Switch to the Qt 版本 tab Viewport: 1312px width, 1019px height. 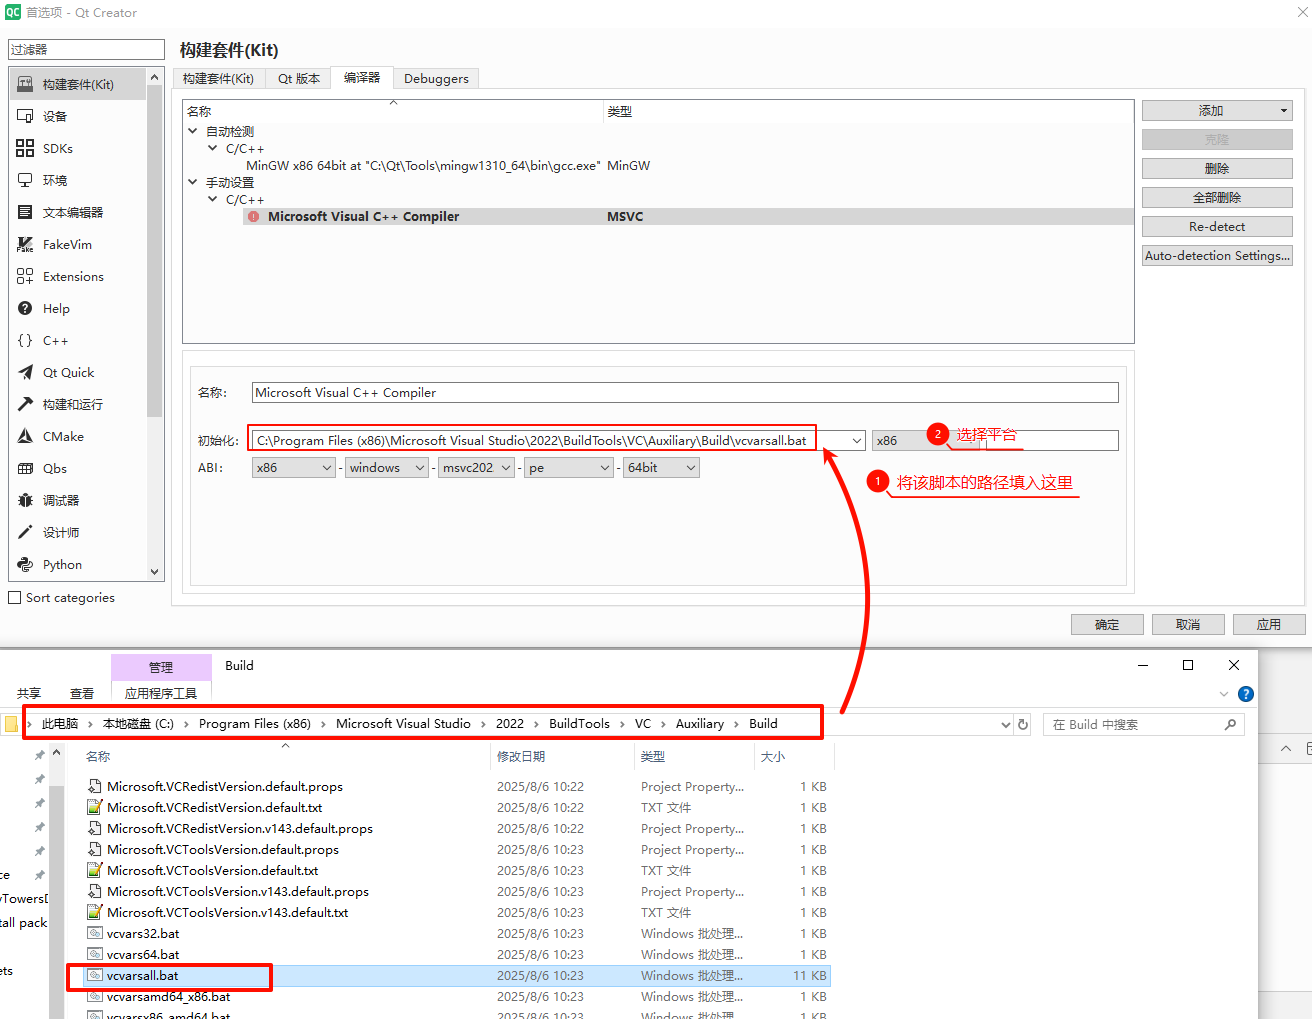pos(299,78)
